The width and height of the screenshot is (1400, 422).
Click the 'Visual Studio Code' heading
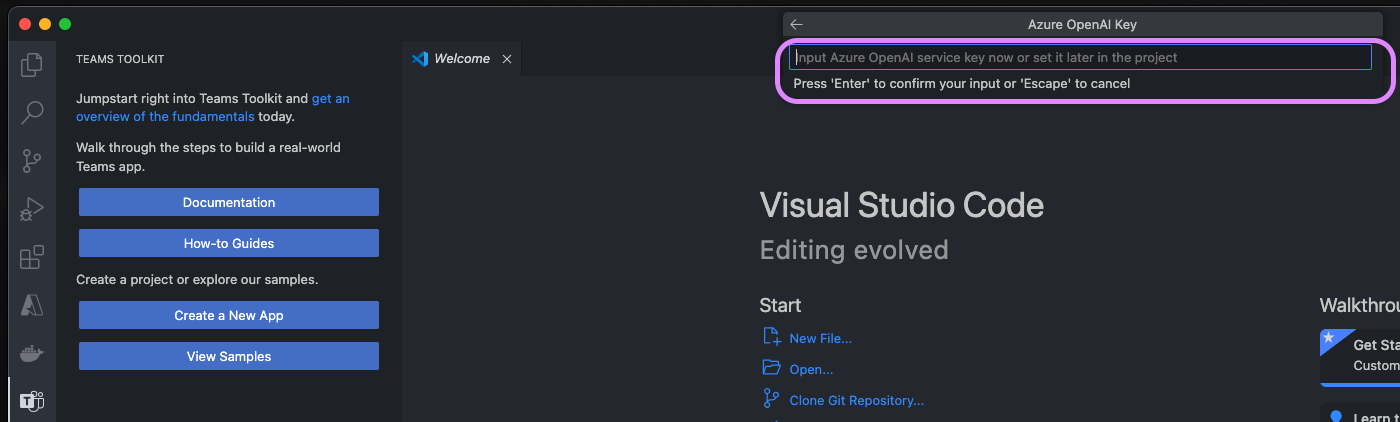pos(902,205)
